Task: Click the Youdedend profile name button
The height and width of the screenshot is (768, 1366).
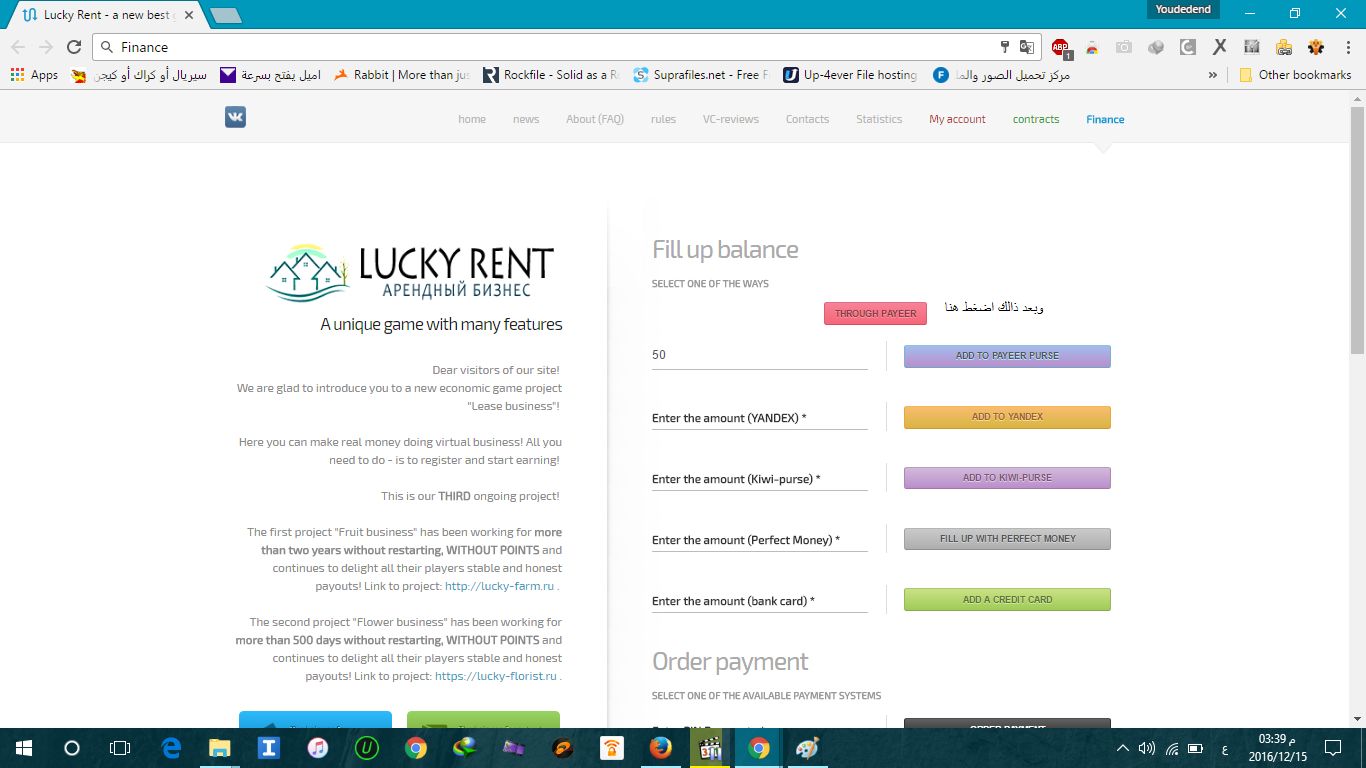Action: click(1183, 9)
